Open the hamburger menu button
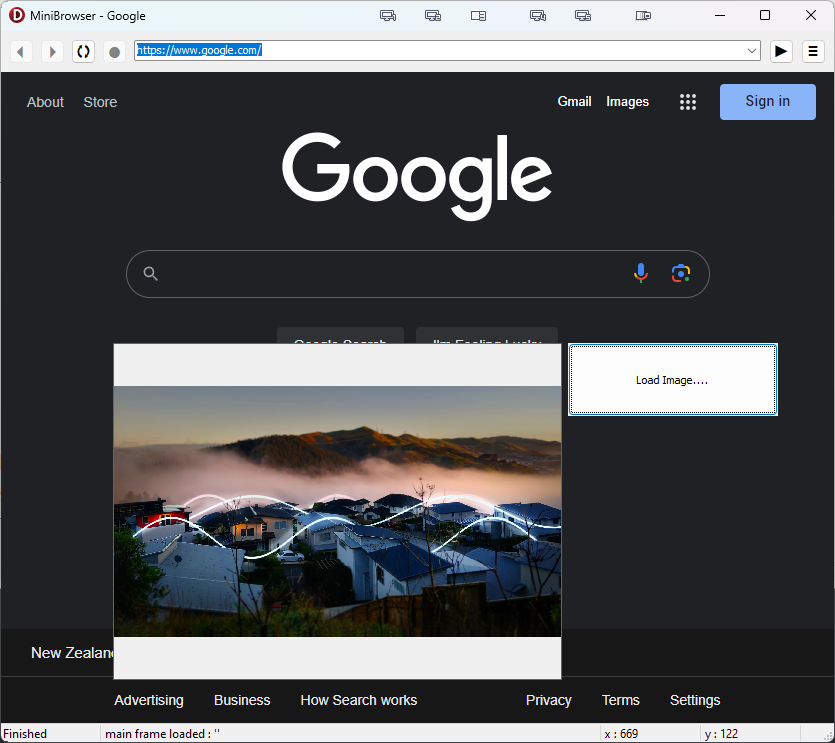 [813, 51]
